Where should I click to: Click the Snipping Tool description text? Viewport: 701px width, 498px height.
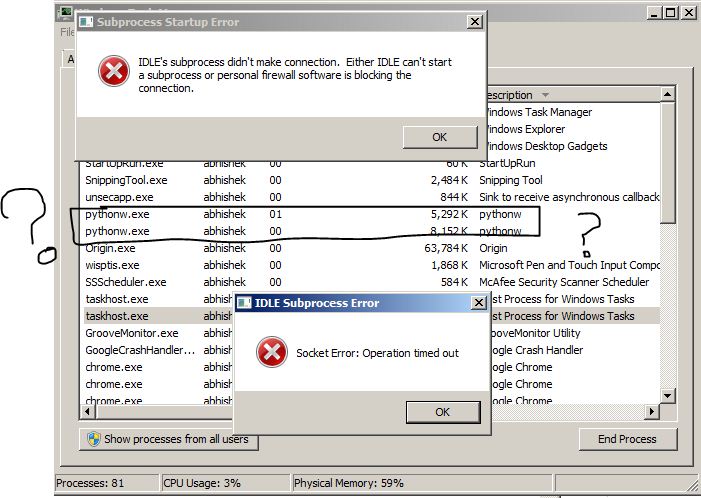[511, 180]
